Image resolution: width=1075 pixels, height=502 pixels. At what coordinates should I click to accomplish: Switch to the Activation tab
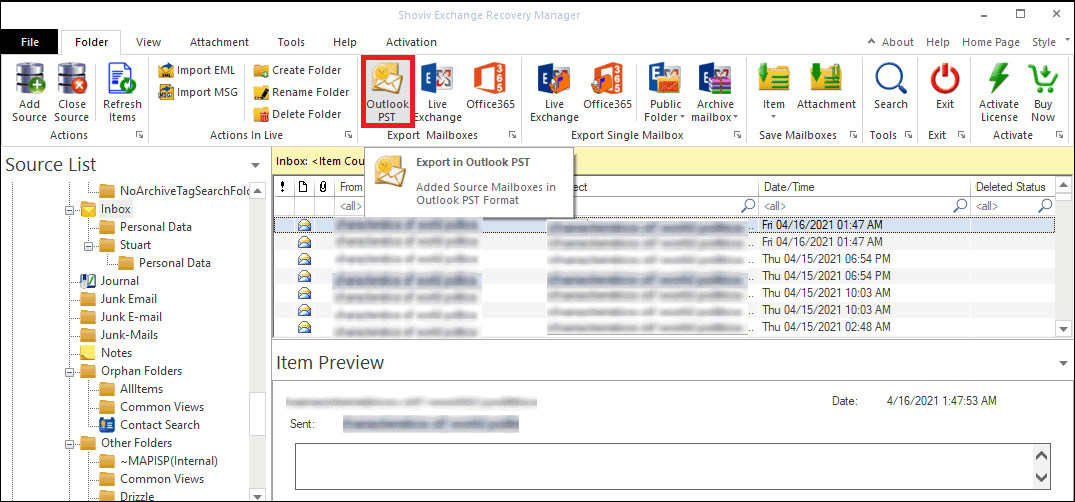pyautogui.click(x=411, y=42)
